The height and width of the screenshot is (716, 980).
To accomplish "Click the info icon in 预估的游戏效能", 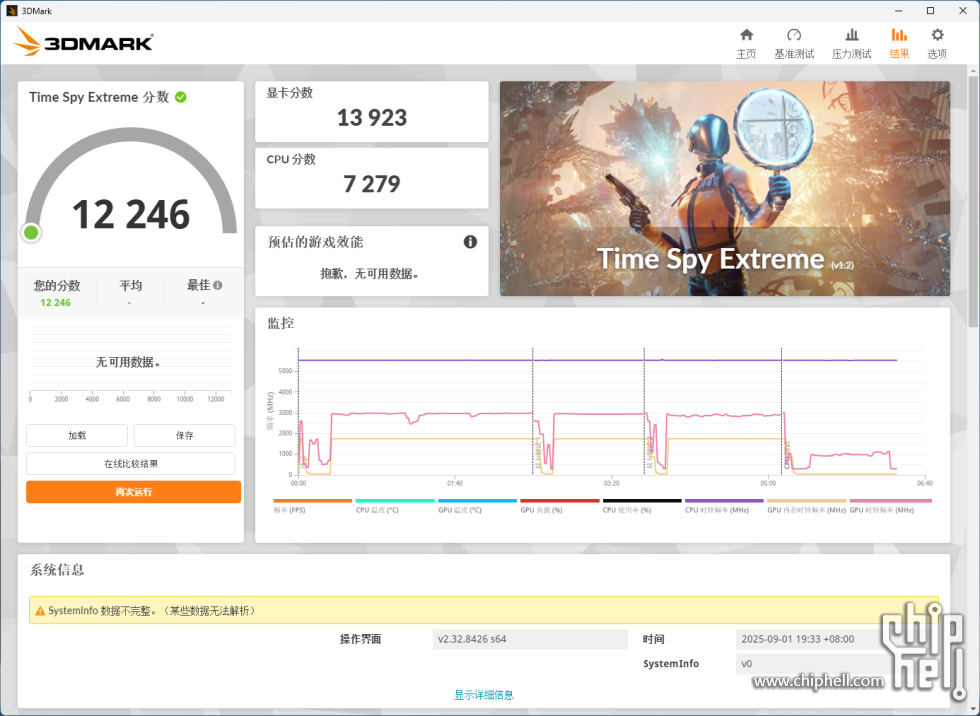I will point(470,242).
